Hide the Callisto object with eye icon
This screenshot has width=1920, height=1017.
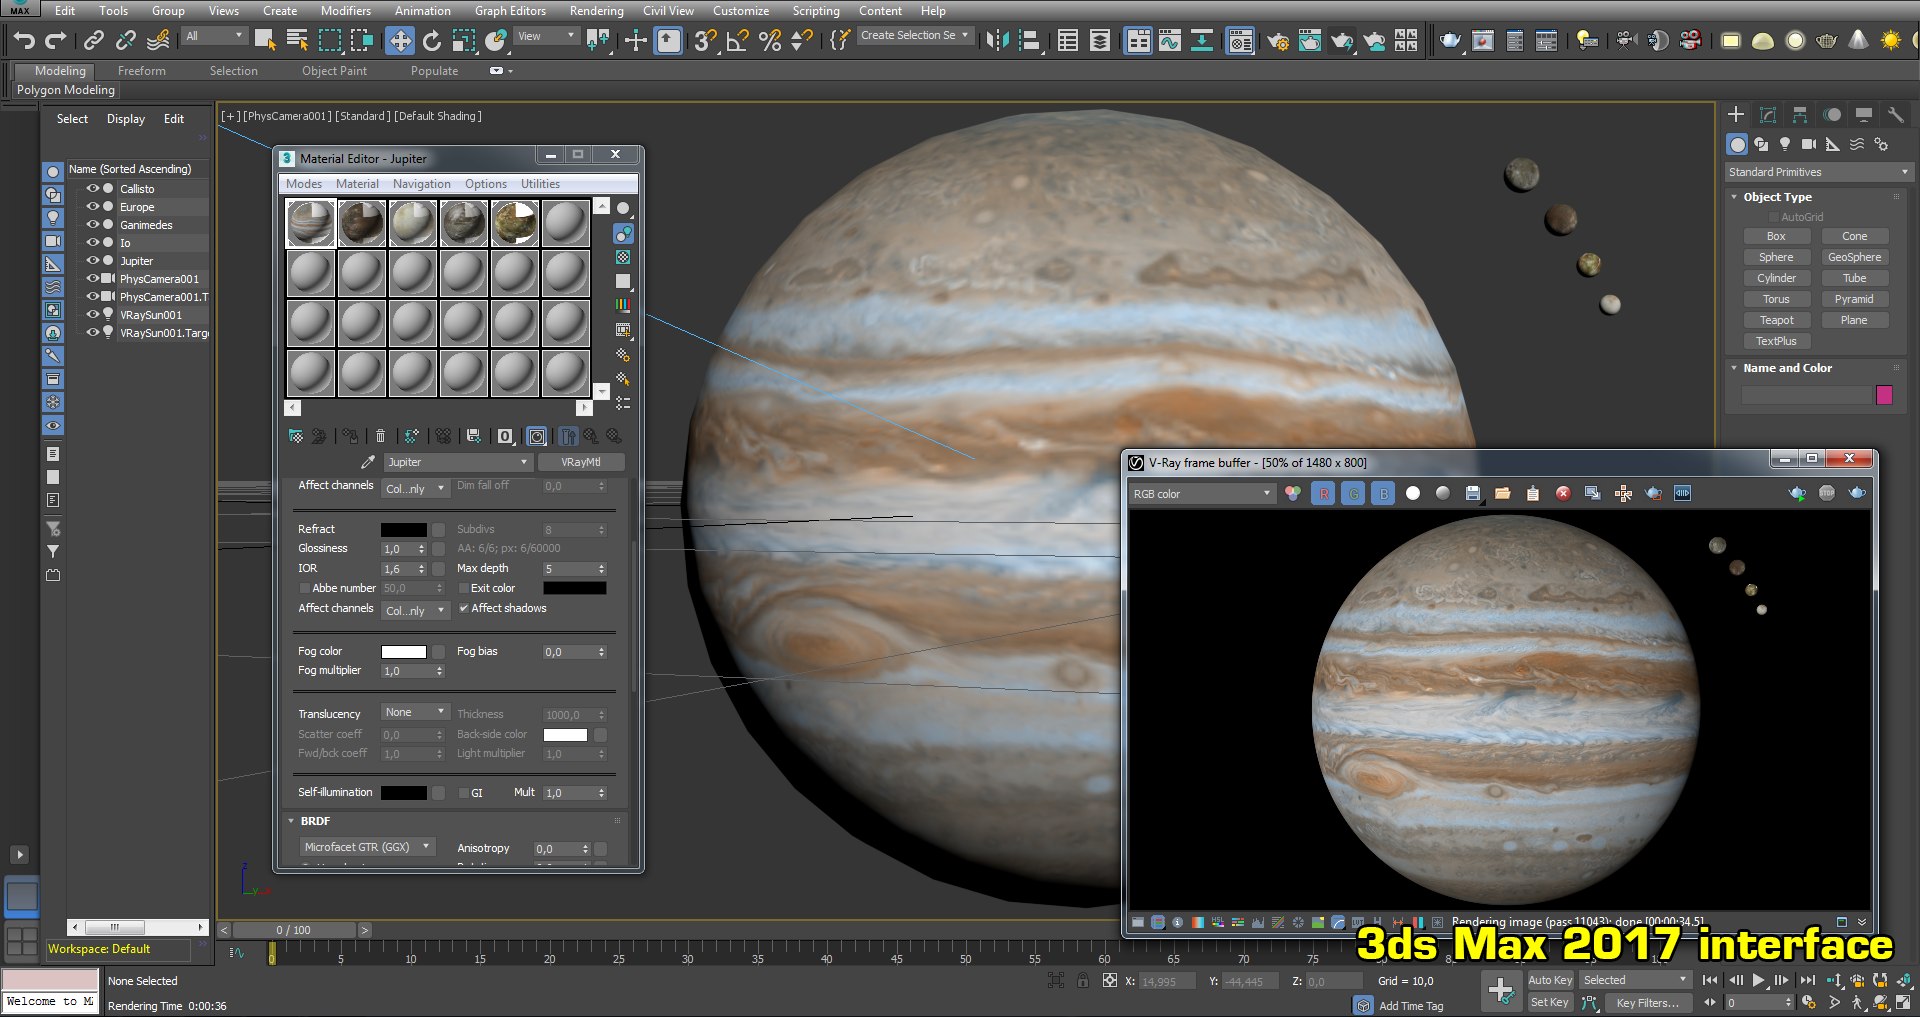pyautogui.click(x=92, y=188)
